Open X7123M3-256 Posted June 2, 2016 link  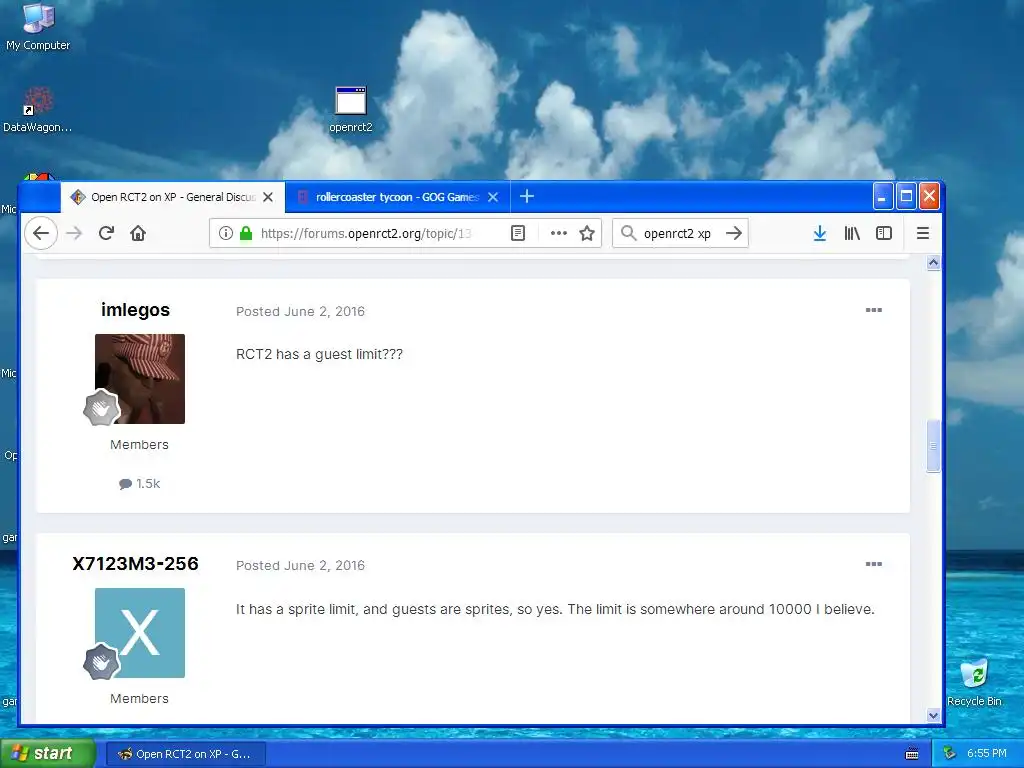[300, 566]
